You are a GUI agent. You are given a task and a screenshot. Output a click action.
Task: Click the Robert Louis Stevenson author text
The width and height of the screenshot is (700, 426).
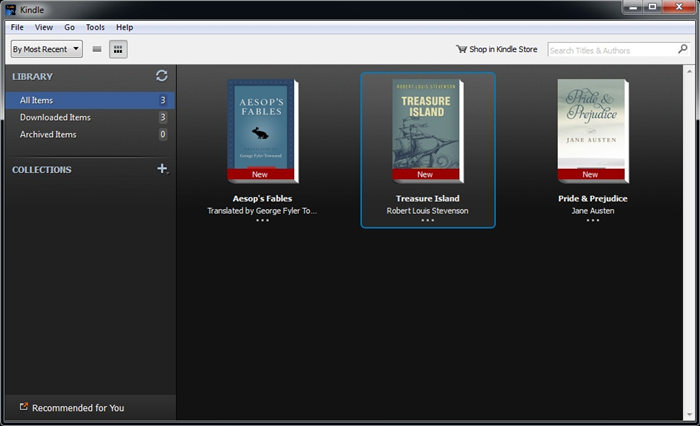tap(428, 211)
